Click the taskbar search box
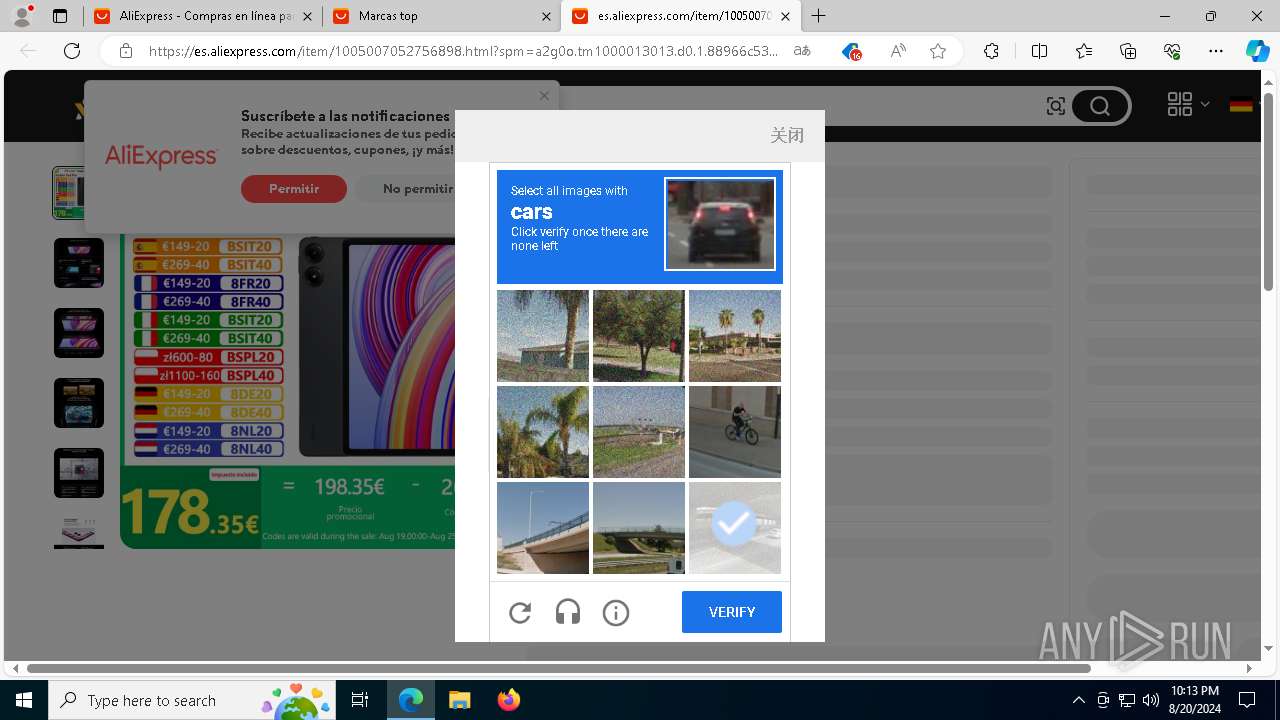This screenshot has width=1280, height=720. (190, 700)
